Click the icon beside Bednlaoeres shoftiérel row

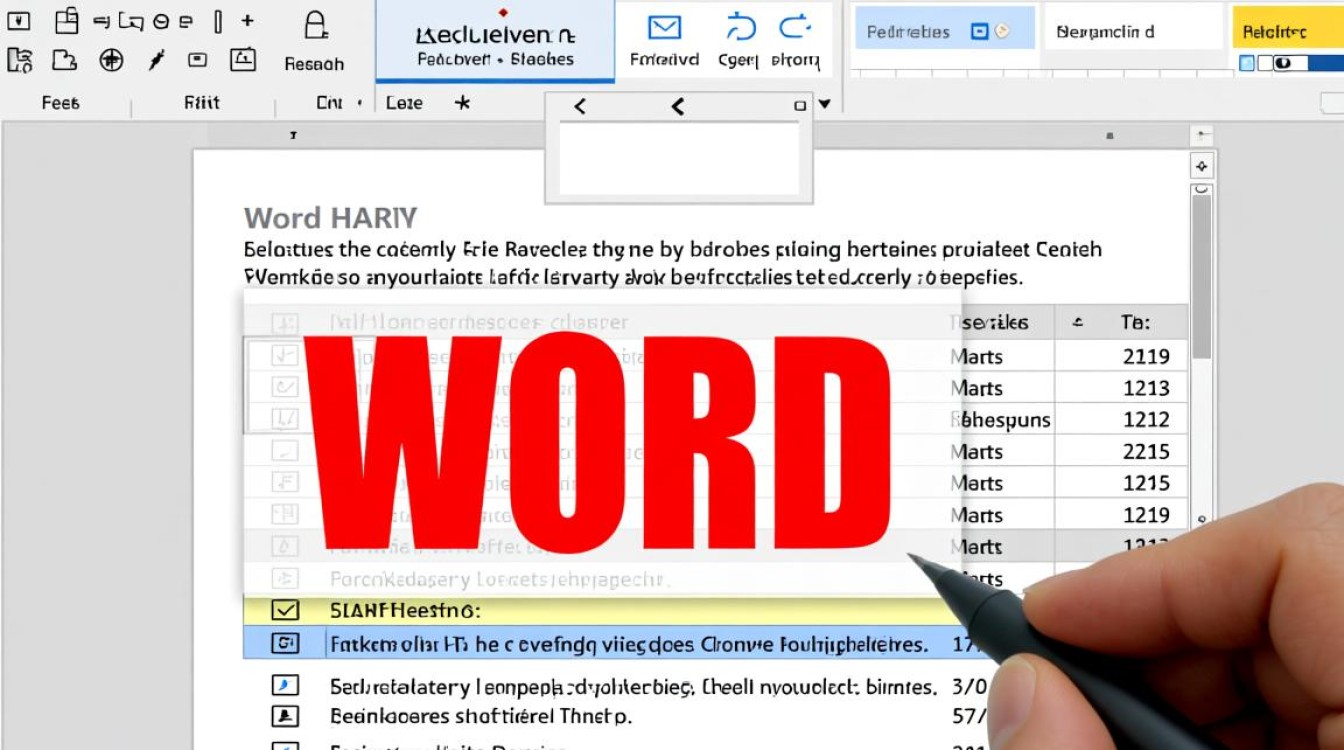286,716
